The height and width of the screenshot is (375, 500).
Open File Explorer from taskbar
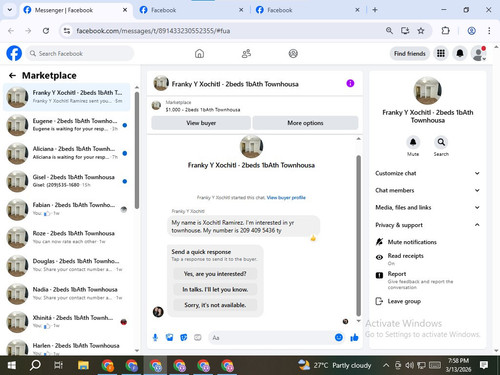click(x=83, y=365)
